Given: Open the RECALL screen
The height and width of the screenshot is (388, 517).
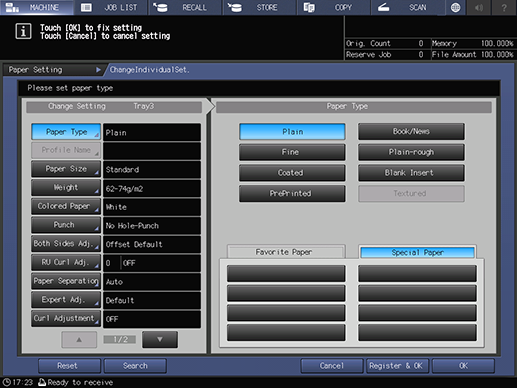Looking at the screenshot, I should 185,7.
